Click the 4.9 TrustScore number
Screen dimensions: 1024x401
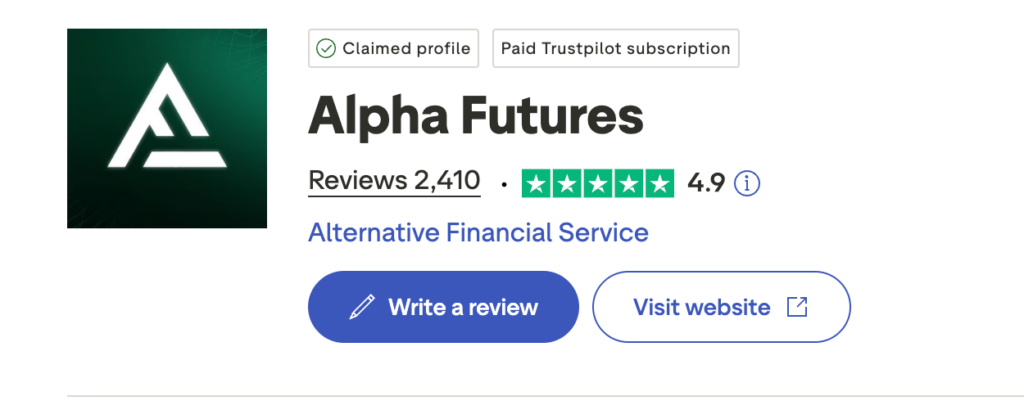(705, 183)
